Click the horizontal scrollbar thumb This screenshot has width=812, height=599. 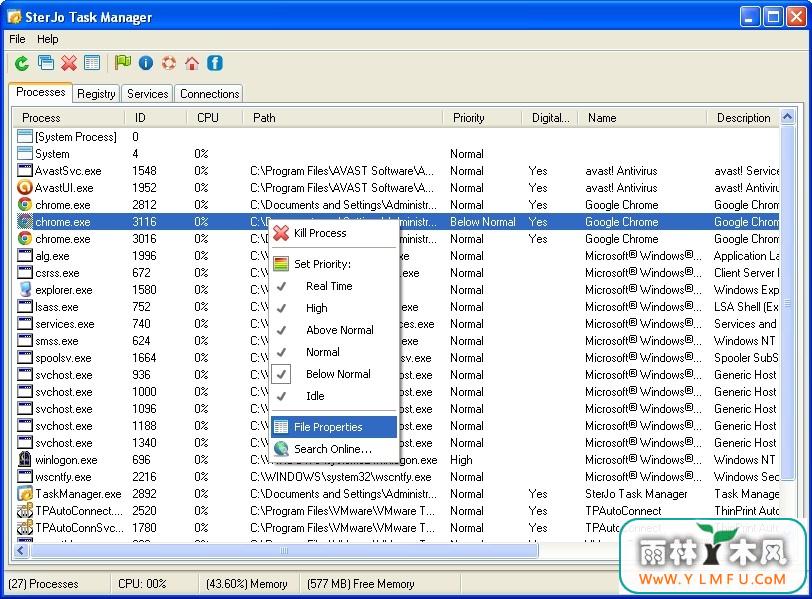[284, 550]
